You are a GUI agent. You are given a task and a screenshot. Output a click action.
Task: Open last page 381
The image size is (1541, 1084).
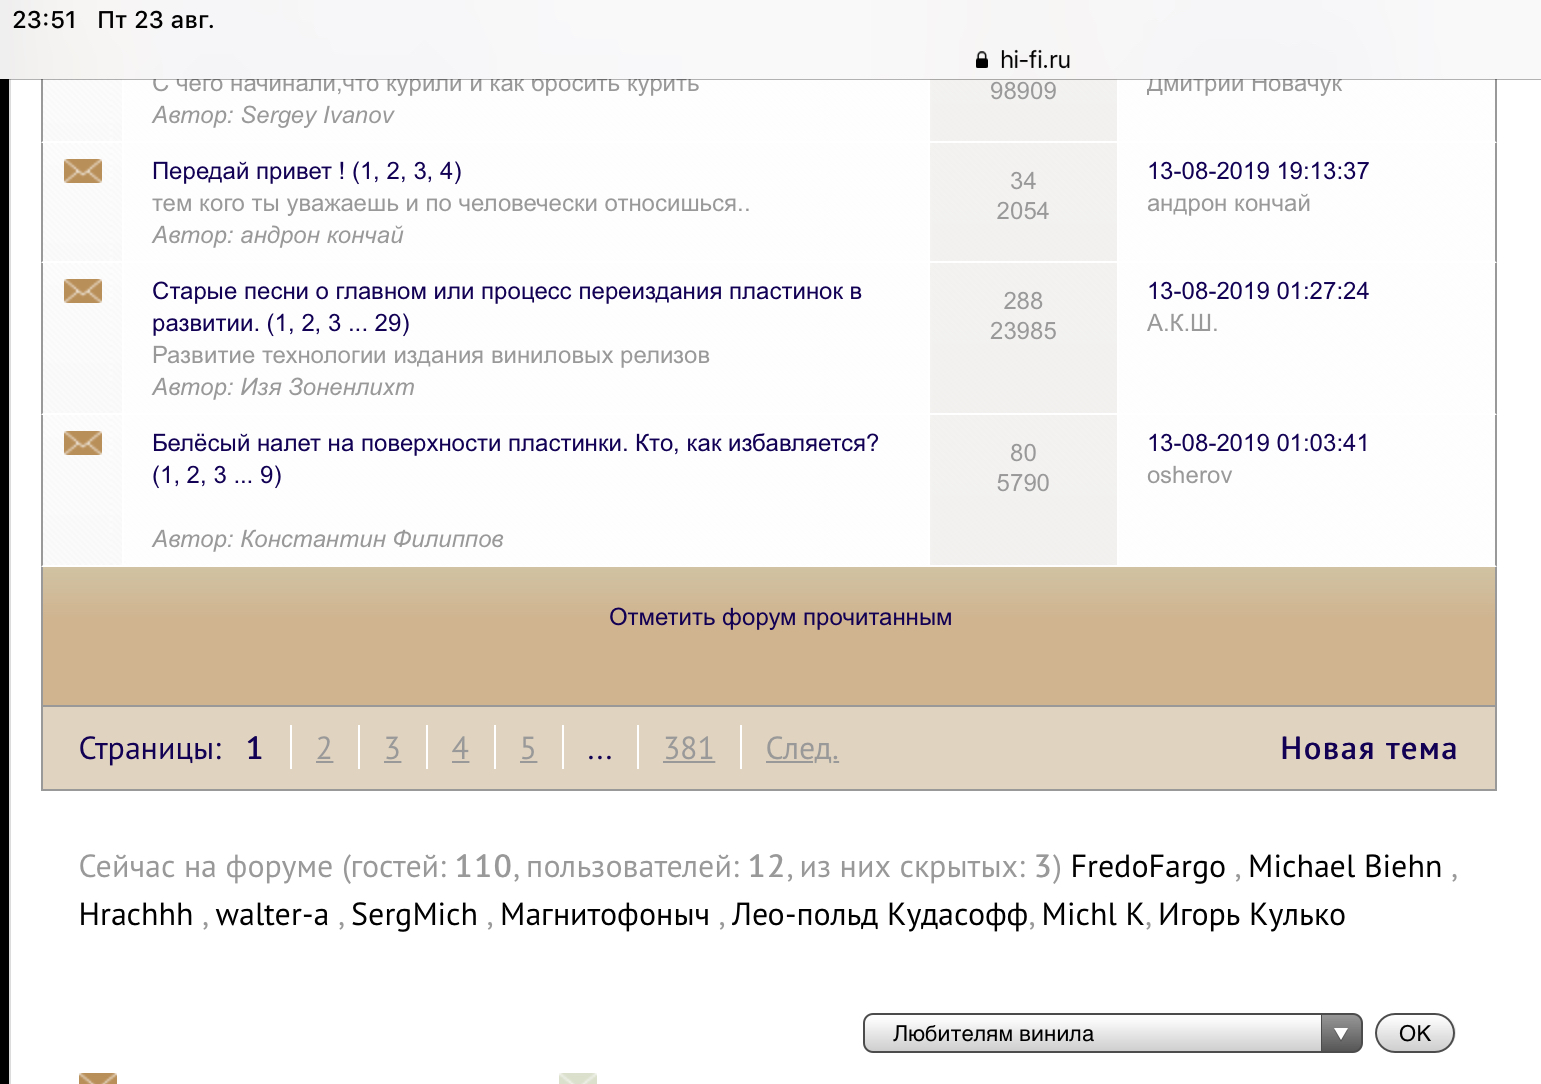pos(688,748)
